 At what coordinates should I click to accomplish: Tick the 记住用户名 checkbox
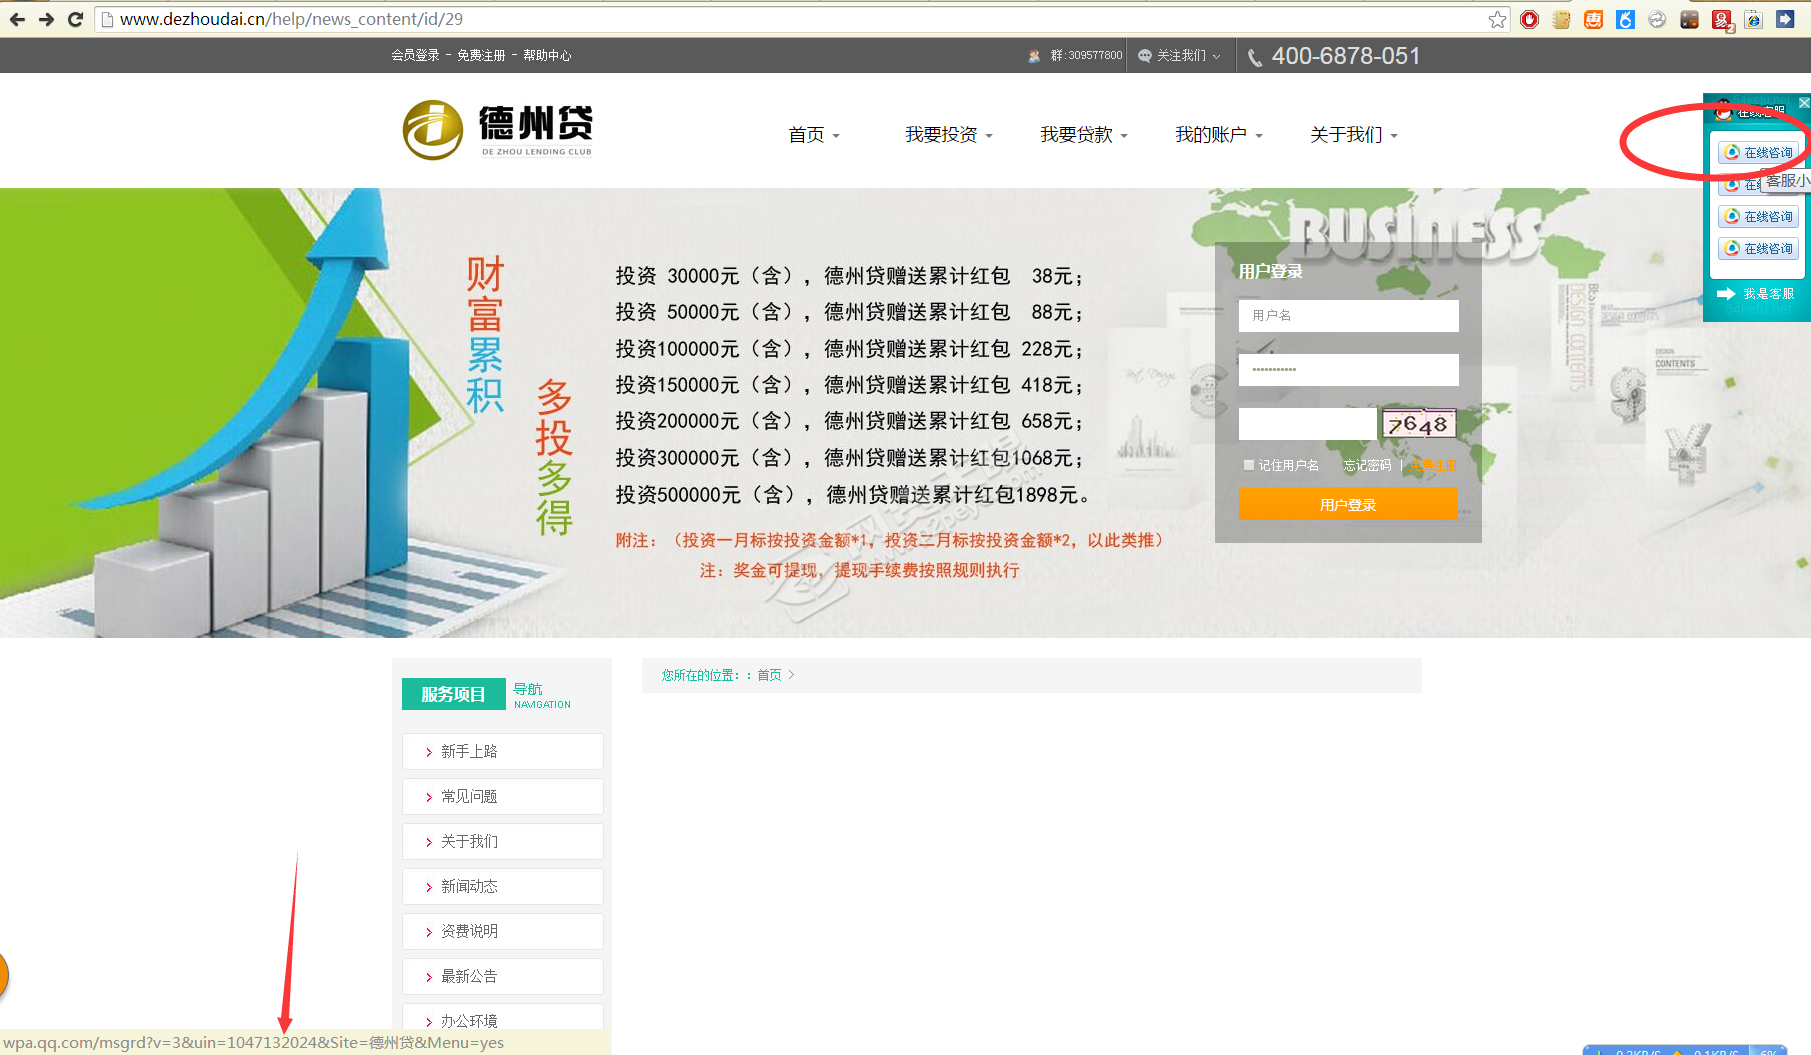tap(1249, 465)
